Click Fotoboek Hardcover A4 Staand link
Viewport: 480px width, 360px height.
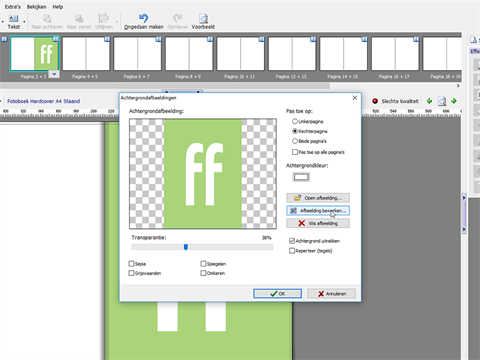tap(44, 101)
